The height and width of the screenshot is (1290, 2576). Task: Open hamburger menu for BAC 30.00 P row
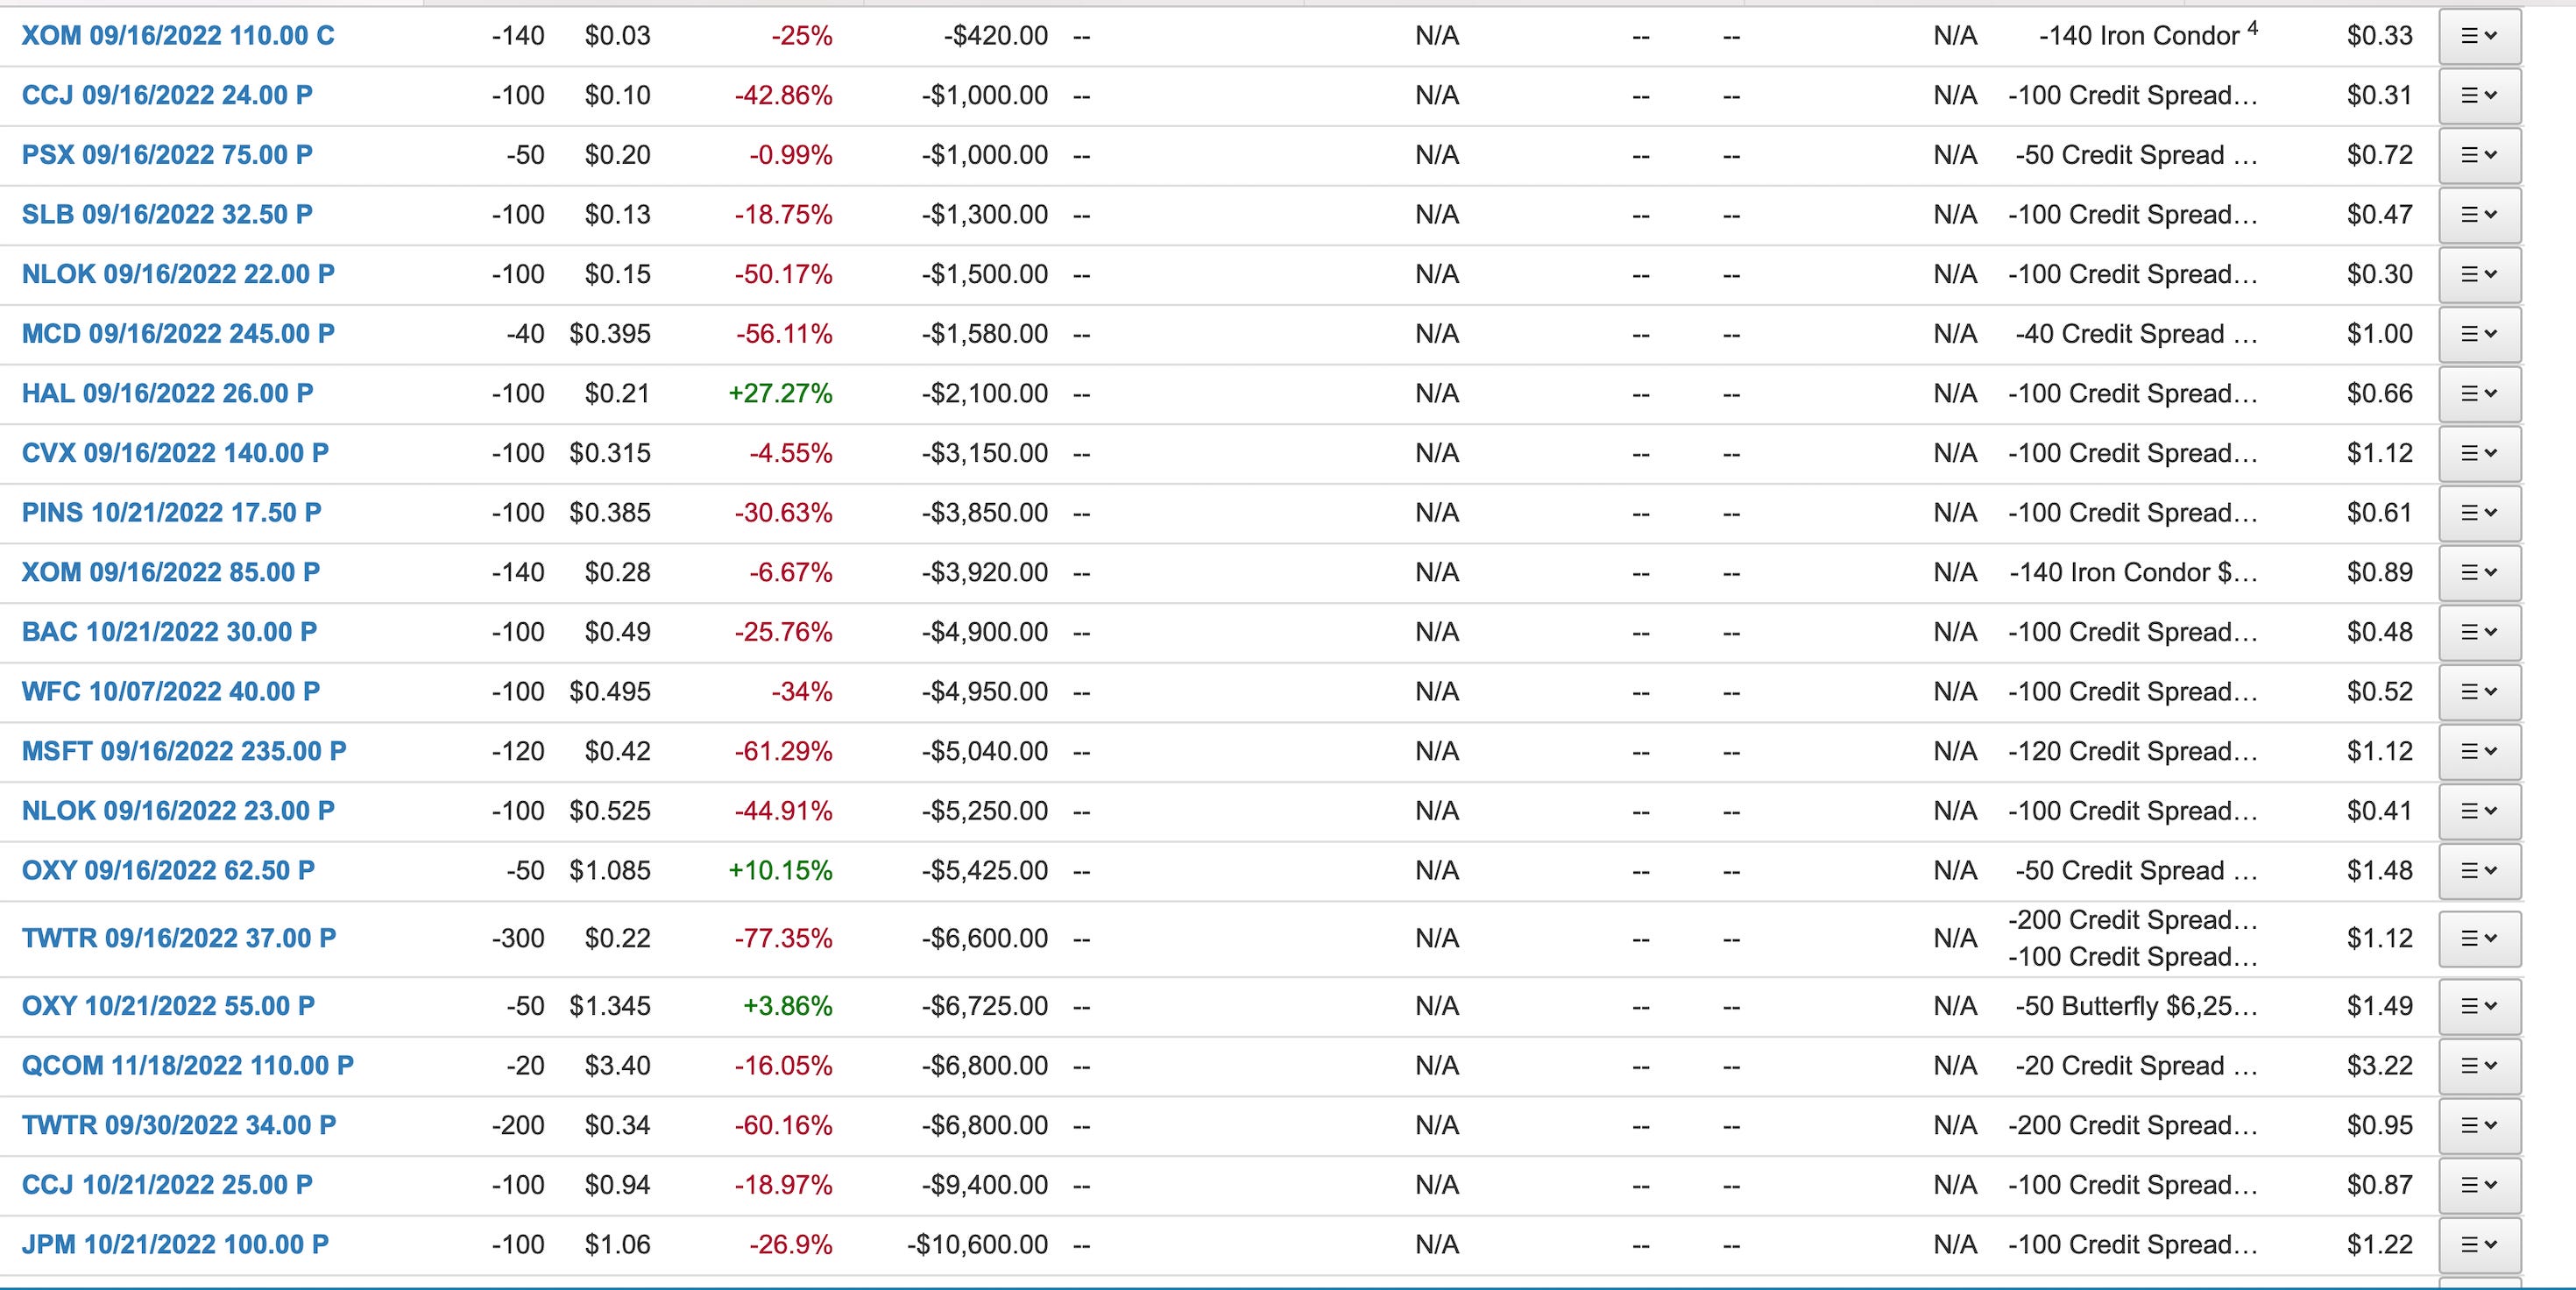[2479, 632]
